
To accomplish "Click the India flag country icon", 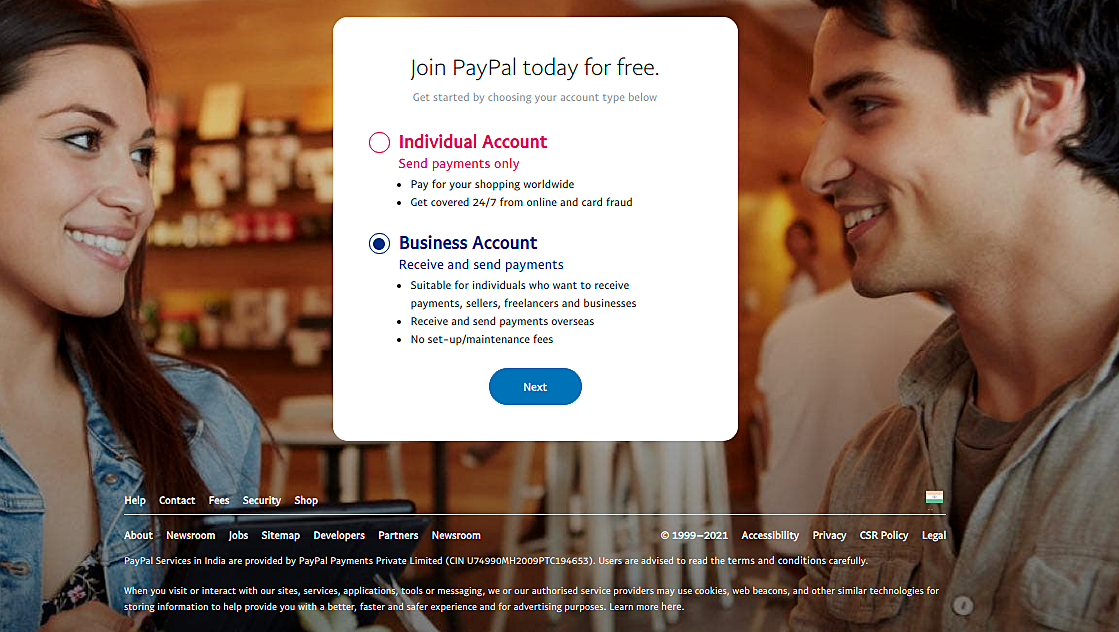I will pyautogui.click(x=934, y=497).
